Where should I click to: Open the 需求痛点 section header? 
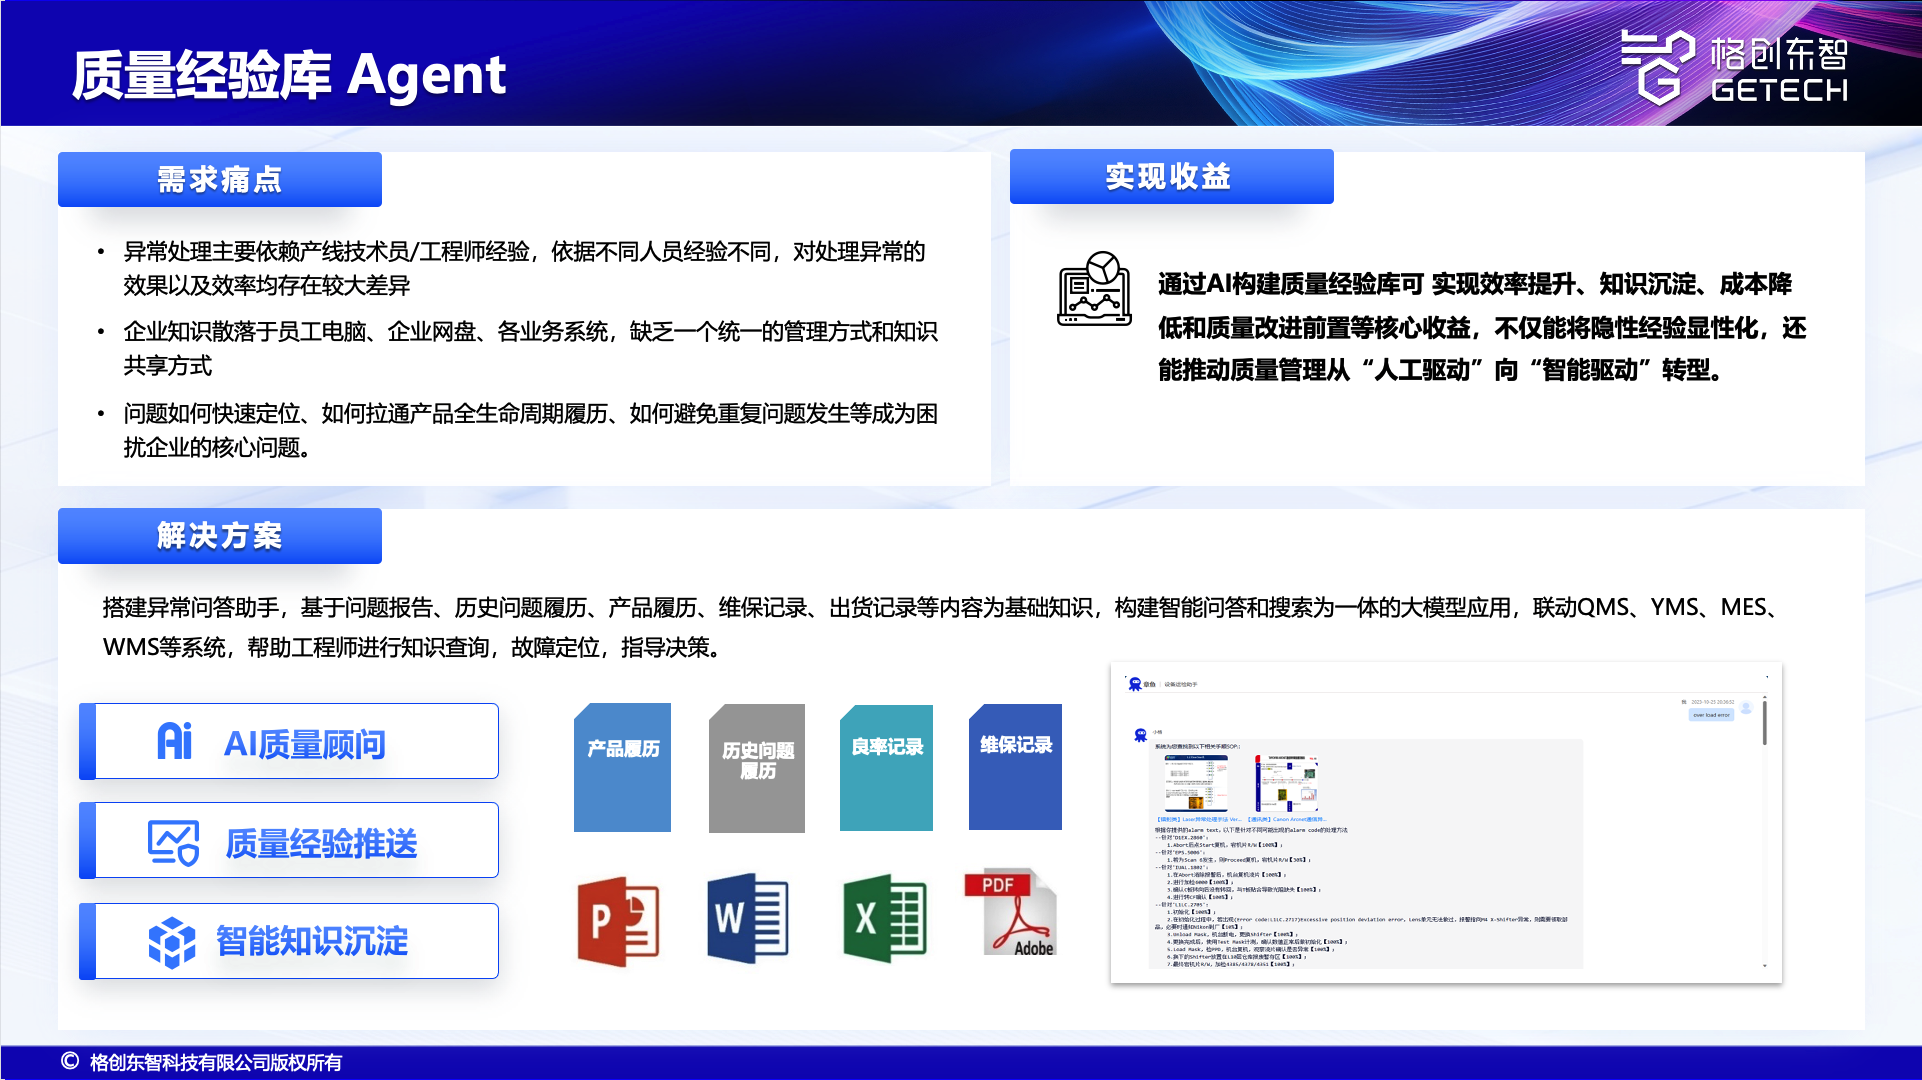click(220, 180)
